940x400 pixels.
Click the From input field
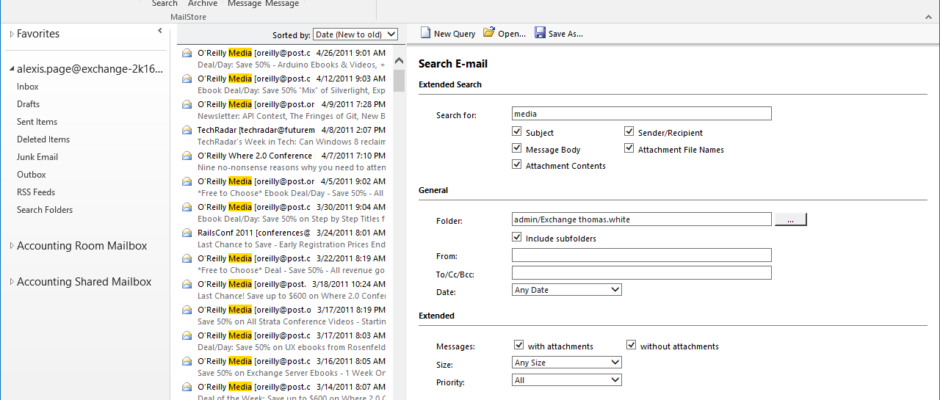[641, 255]
